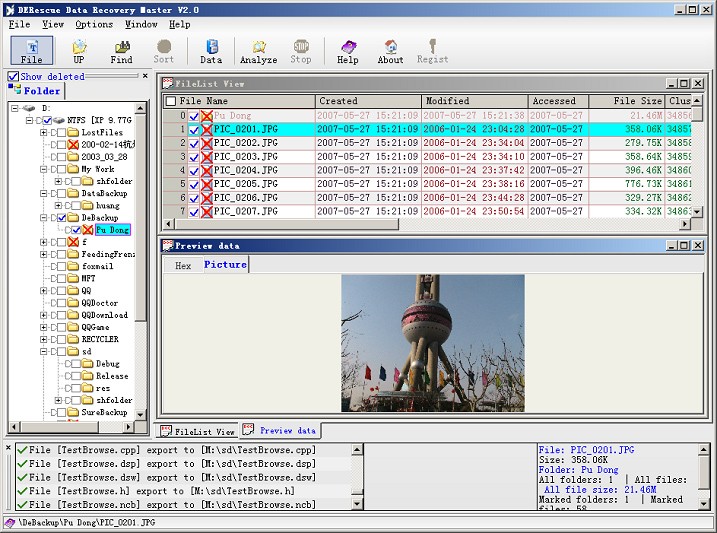The image size is (717, 533).
Task: Click the QQDoctor folder icon
Action: pos(73,303)
